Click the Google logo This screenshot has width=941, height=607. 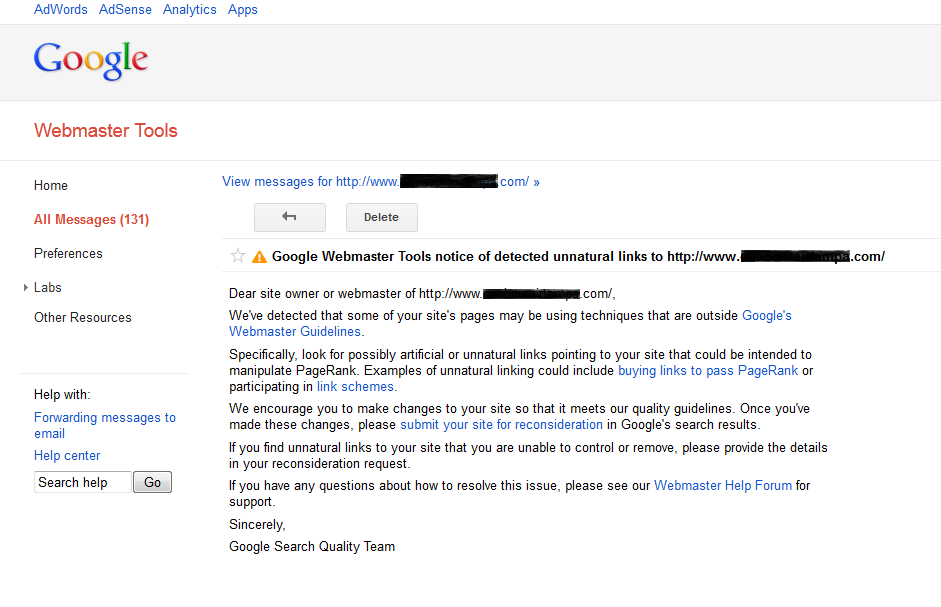coord(91,61)
